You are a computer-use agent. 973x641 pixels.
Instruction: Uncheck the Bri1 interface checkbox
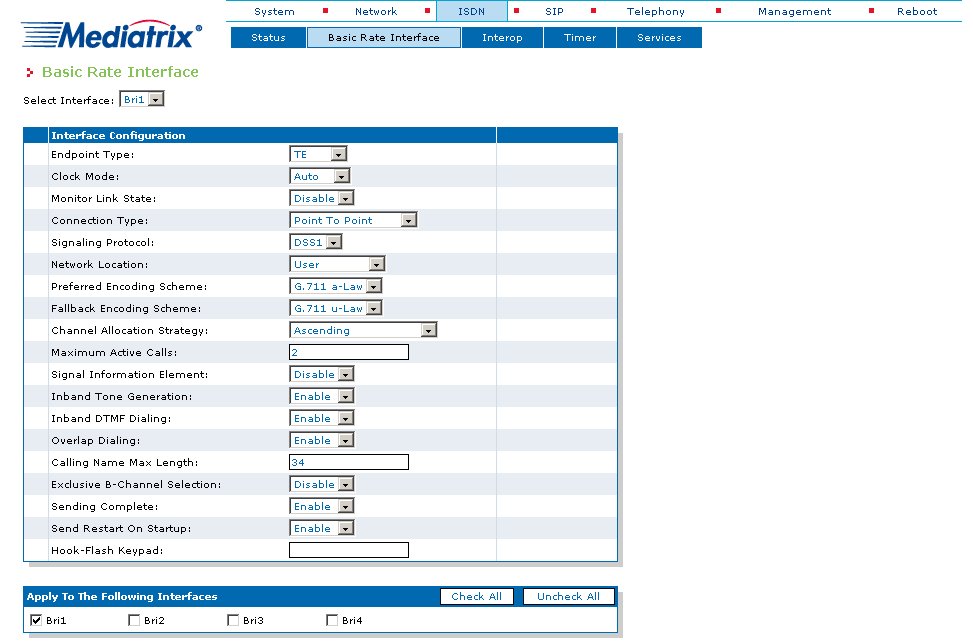click(x=36, y=620)
